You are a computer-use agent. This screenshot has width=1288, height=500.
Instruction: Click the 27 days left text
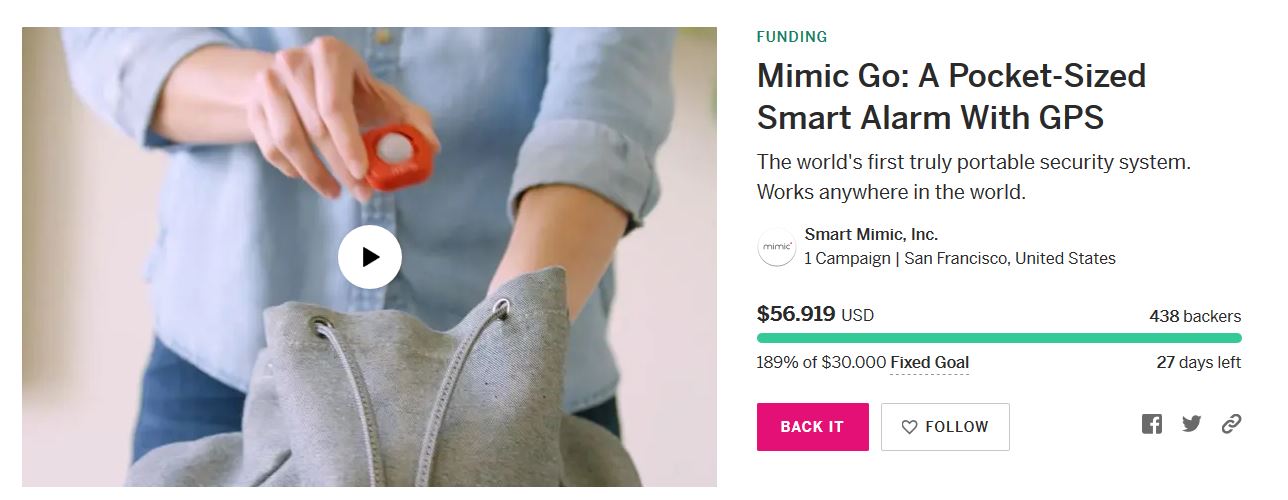point(1198,362)
